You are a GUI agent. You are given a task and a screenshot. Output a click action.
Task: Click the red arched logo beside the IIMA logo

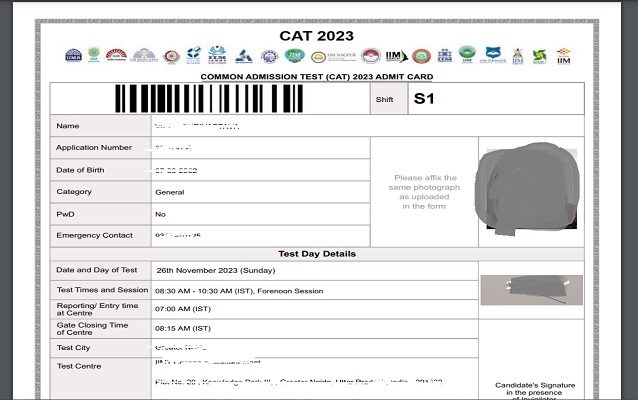click(x=116, y=55)
